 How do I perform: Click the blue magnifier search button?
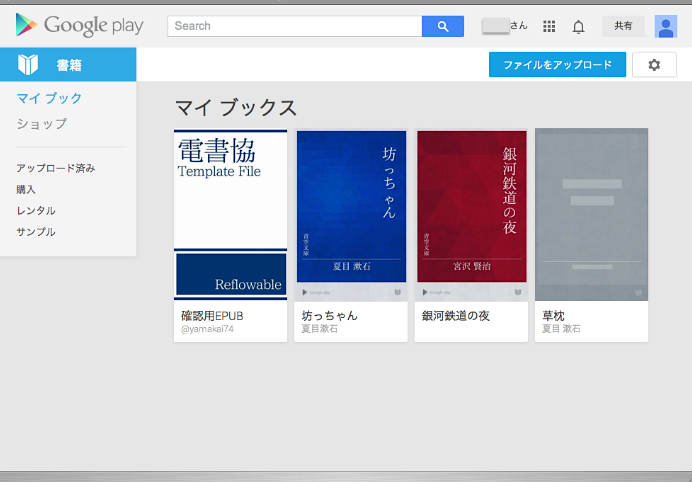[443, 26]
